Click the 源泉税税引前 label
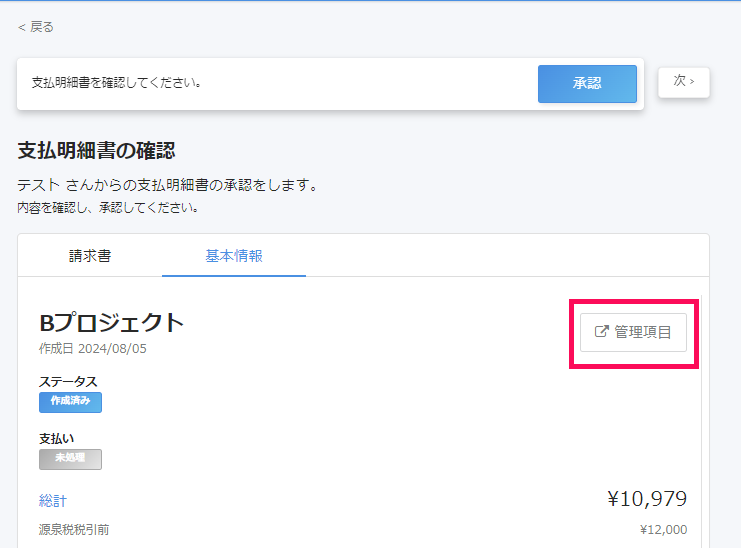Screen dimensions: 741x548 point(74,530)
